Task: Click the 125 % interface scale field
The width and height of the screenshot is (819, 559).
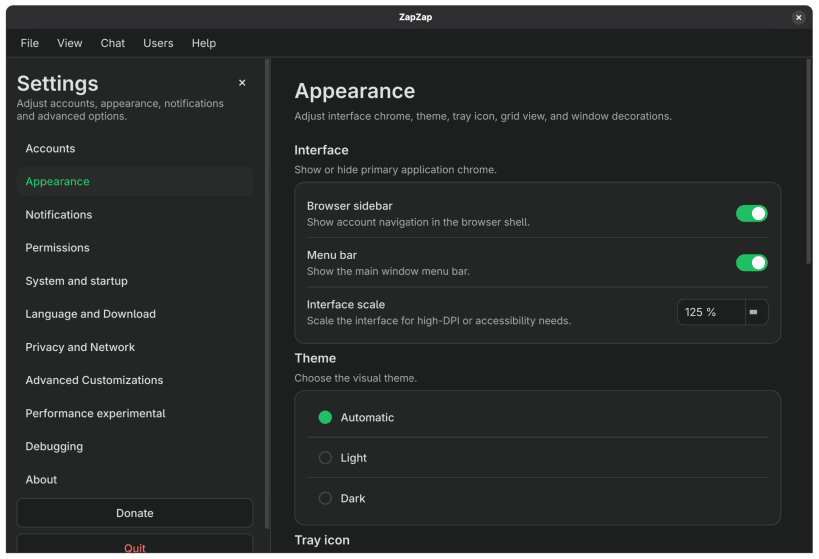Action: click(711, 312)
